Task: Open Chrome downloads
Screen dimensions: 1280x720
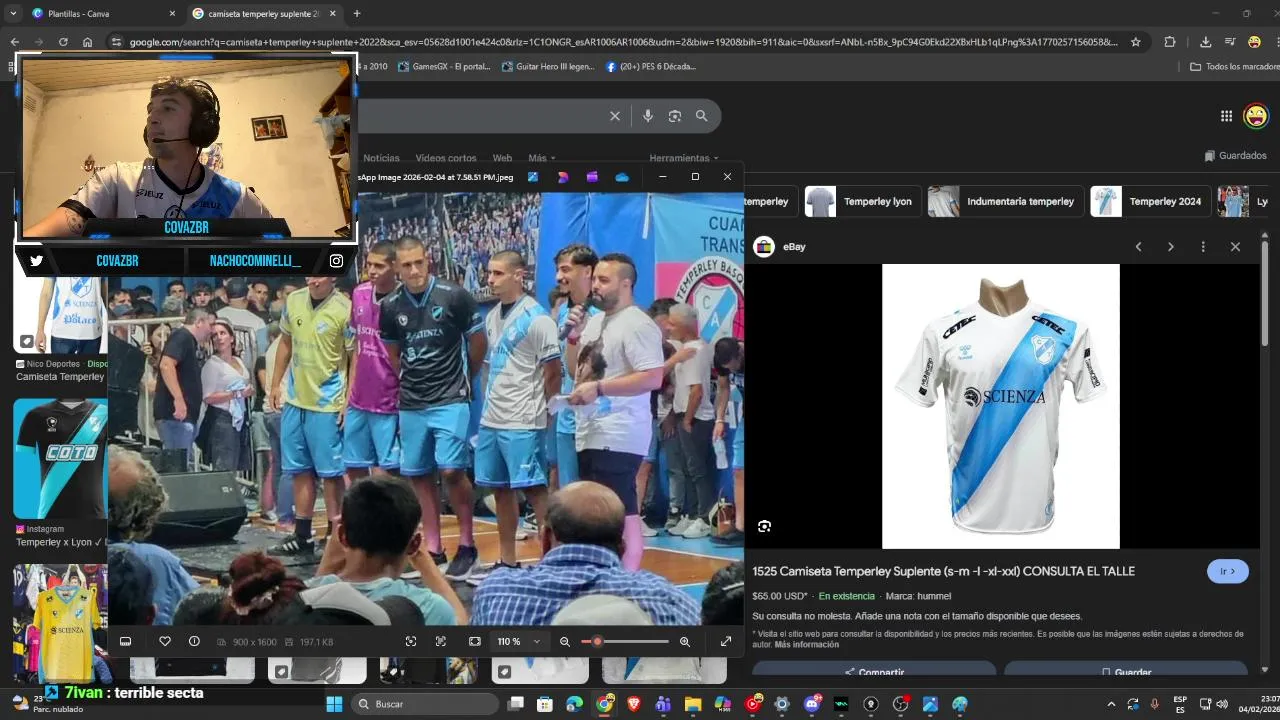Action: [1205, 42]
